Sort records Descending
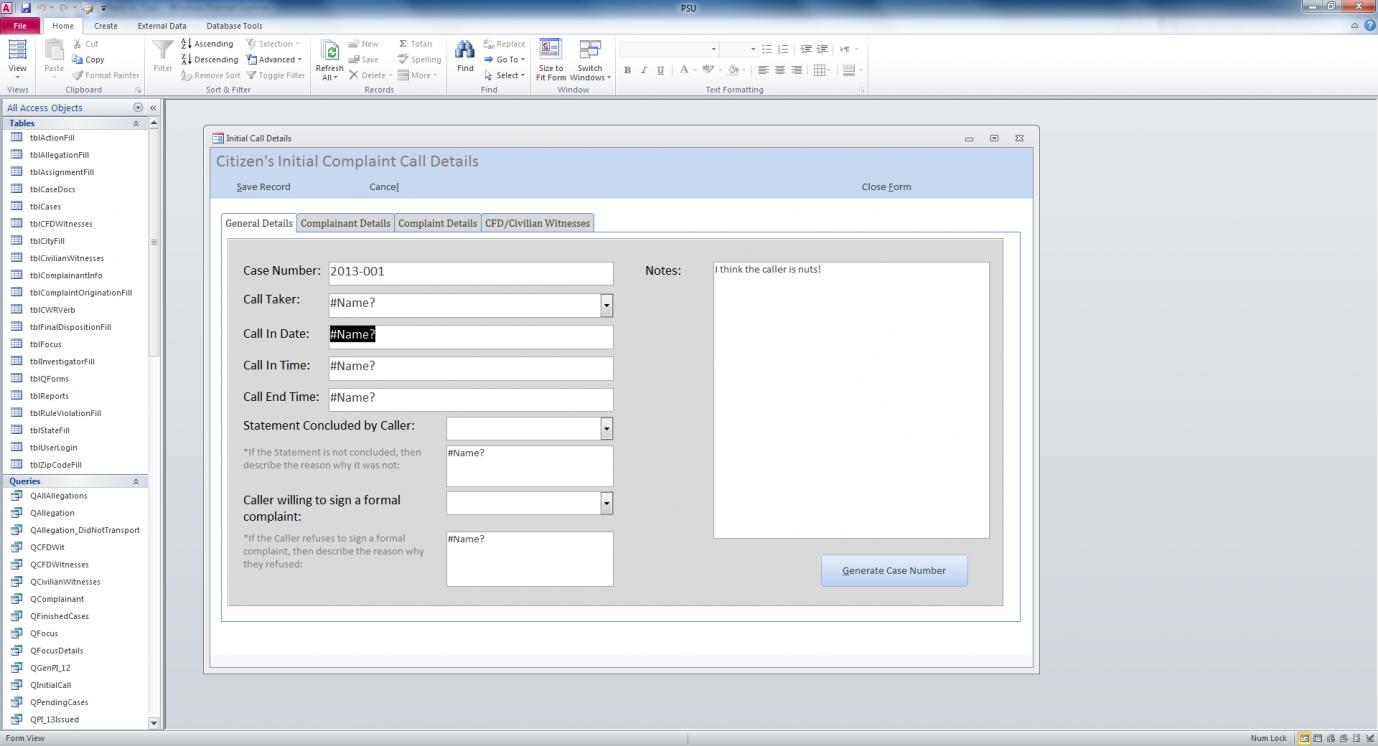Screen dimensions: 1378x746 click(x=209, y=59)
